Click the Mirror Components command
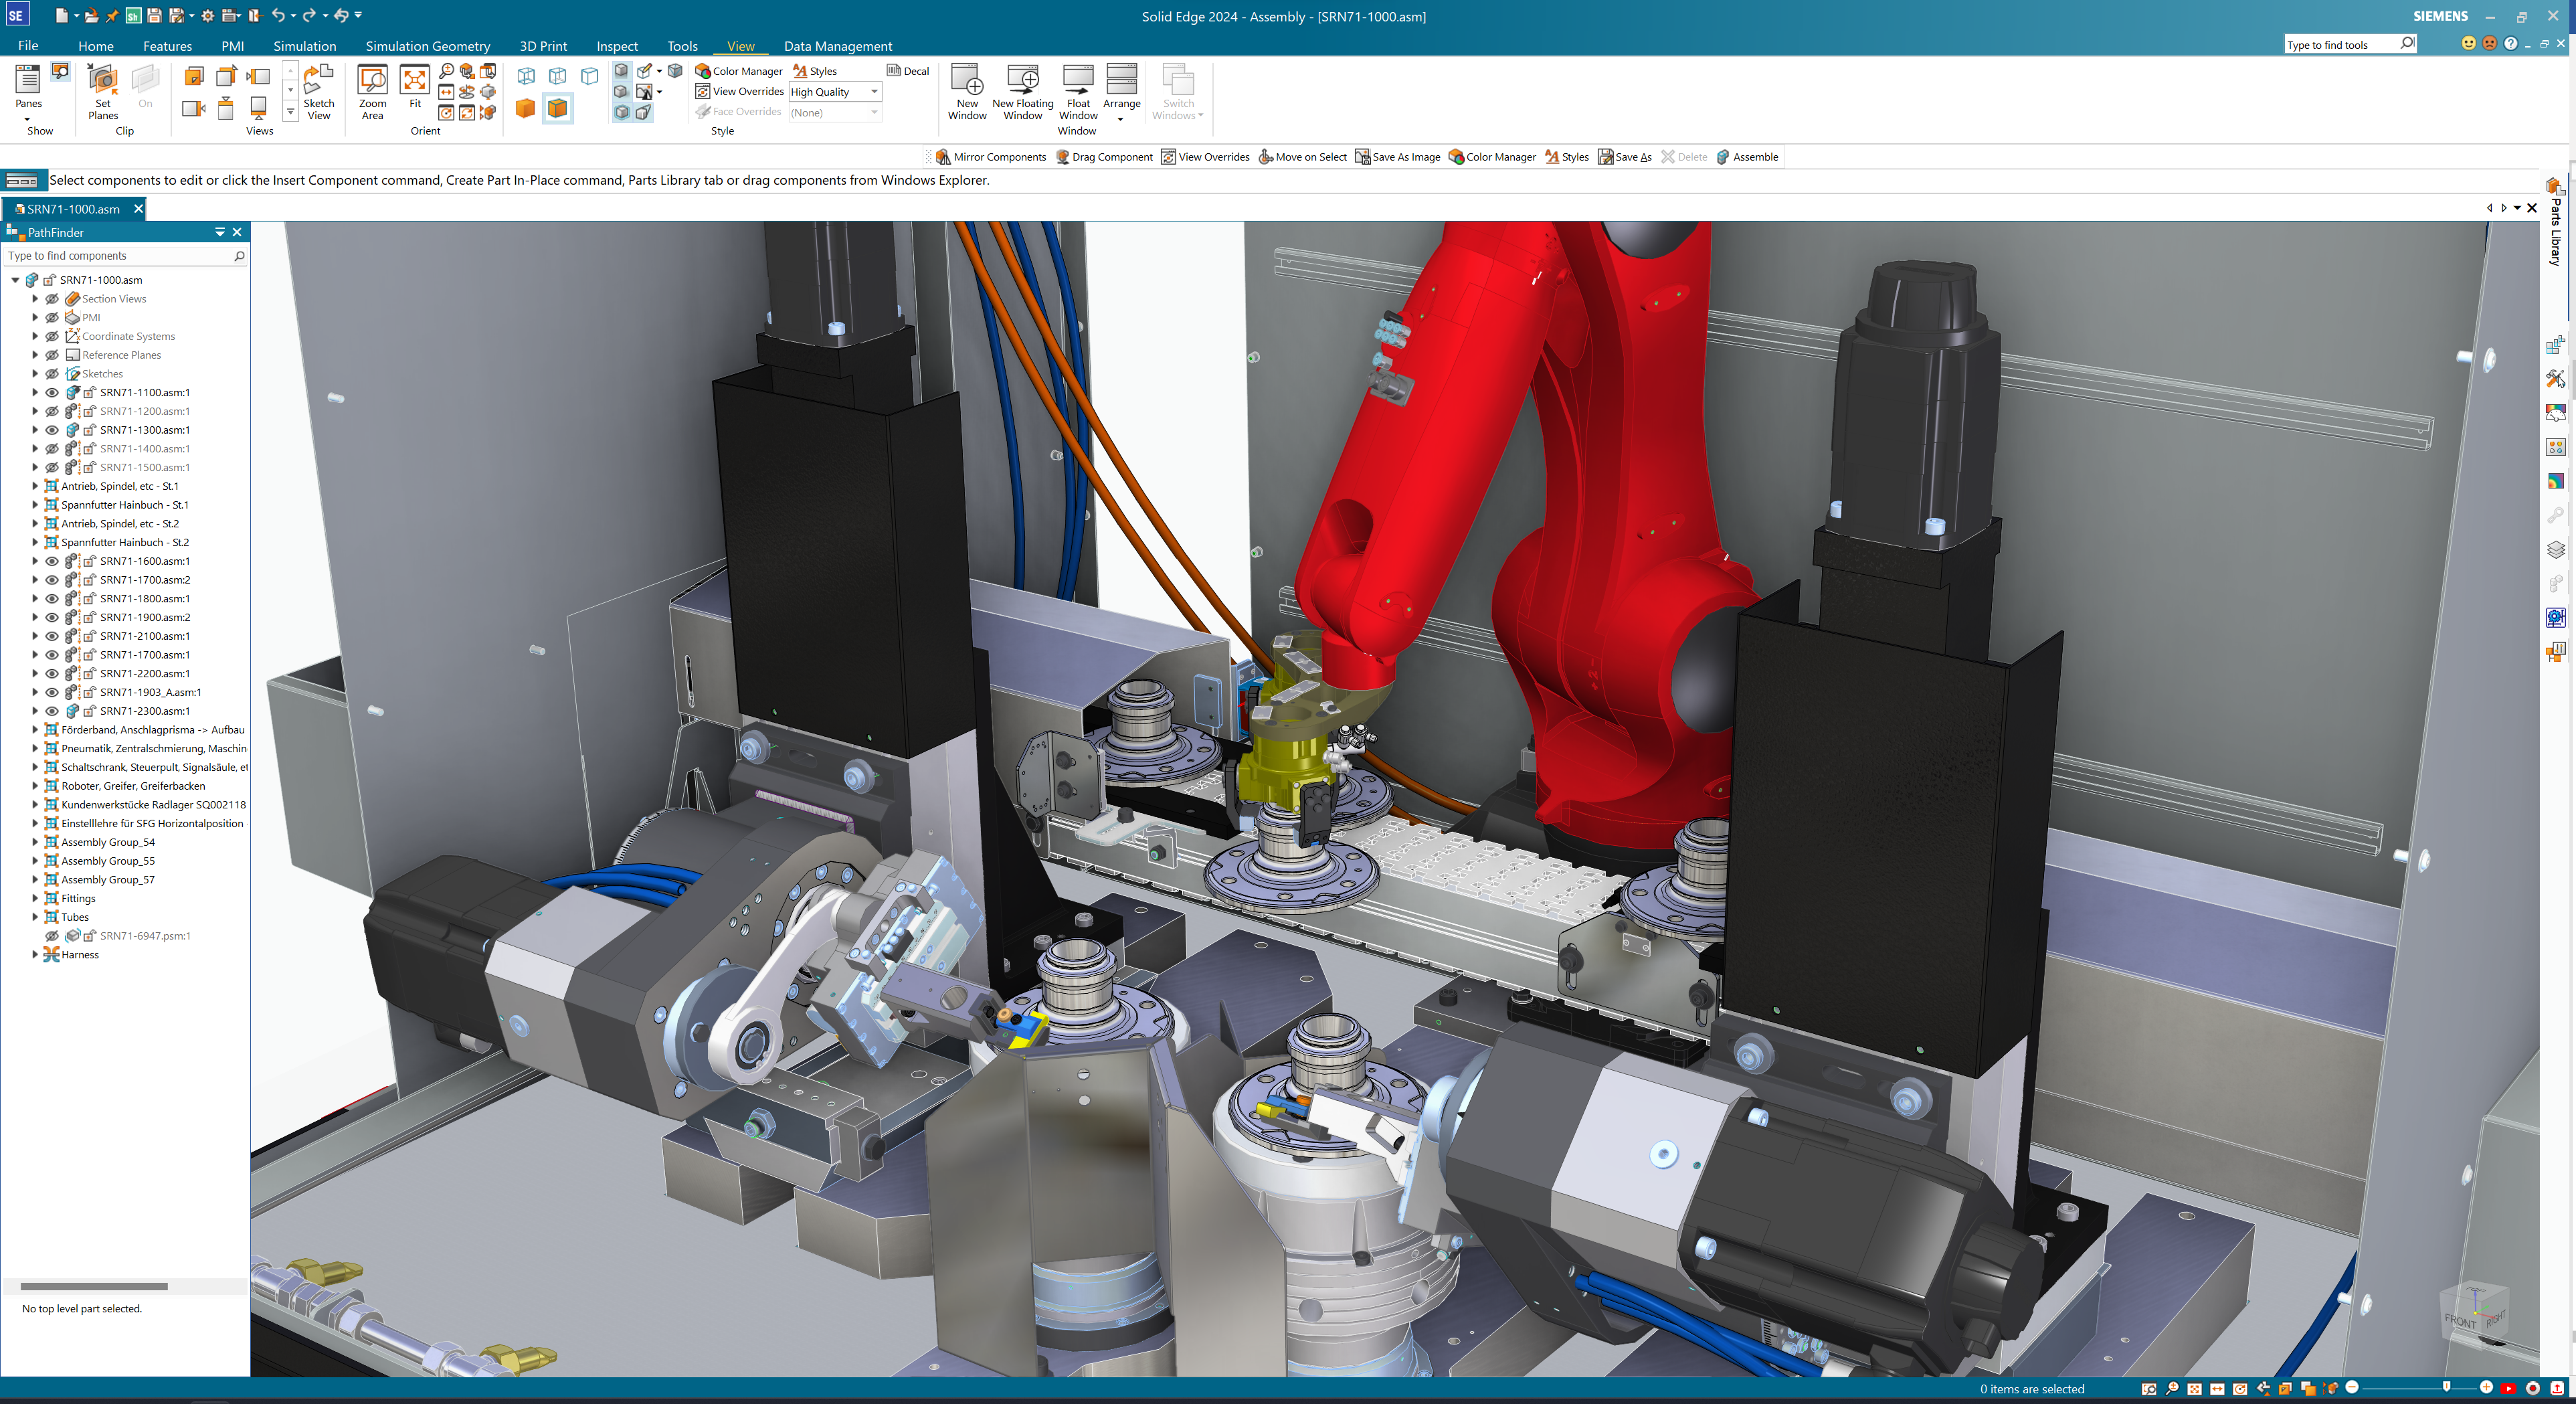The height and width of the screenshot is (1404, 2576). 990,157
